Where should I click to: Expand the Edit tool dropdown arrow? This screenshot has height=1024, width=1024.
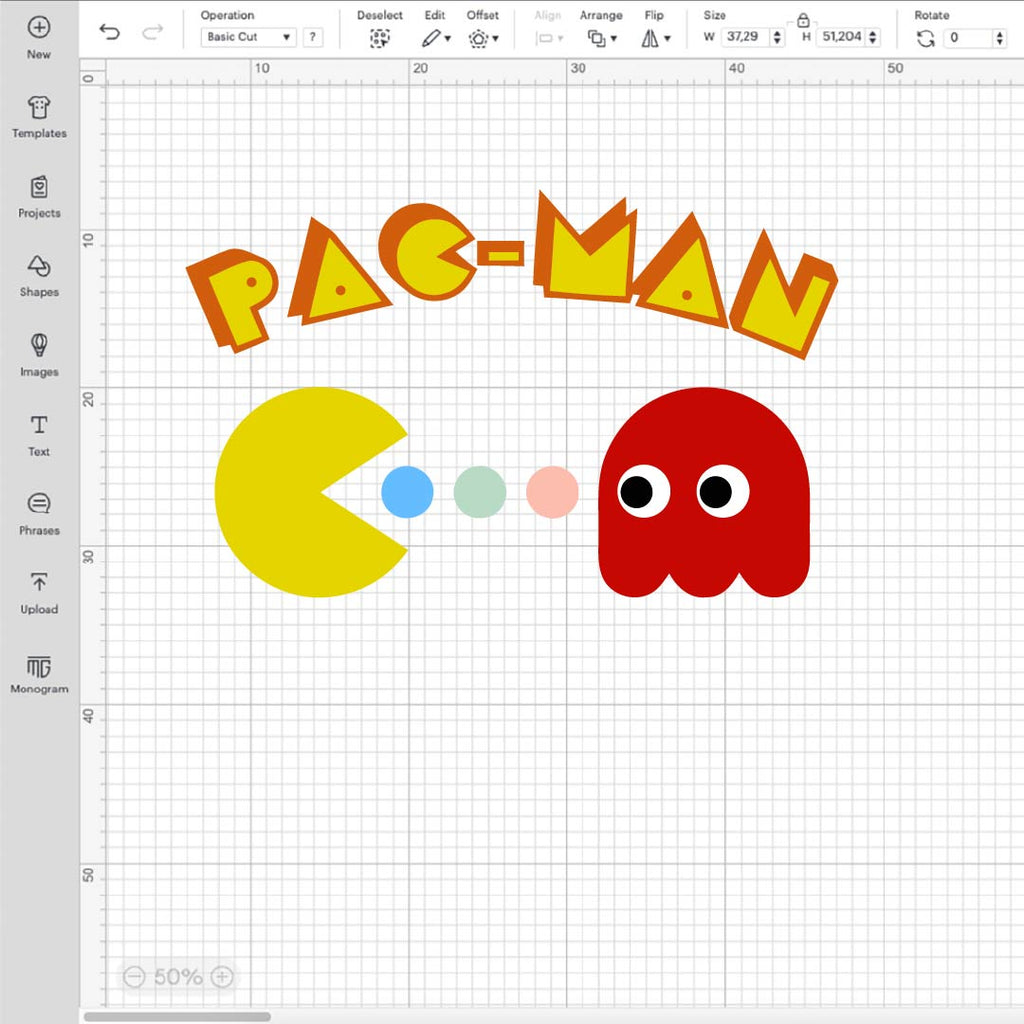coord(446,38)
